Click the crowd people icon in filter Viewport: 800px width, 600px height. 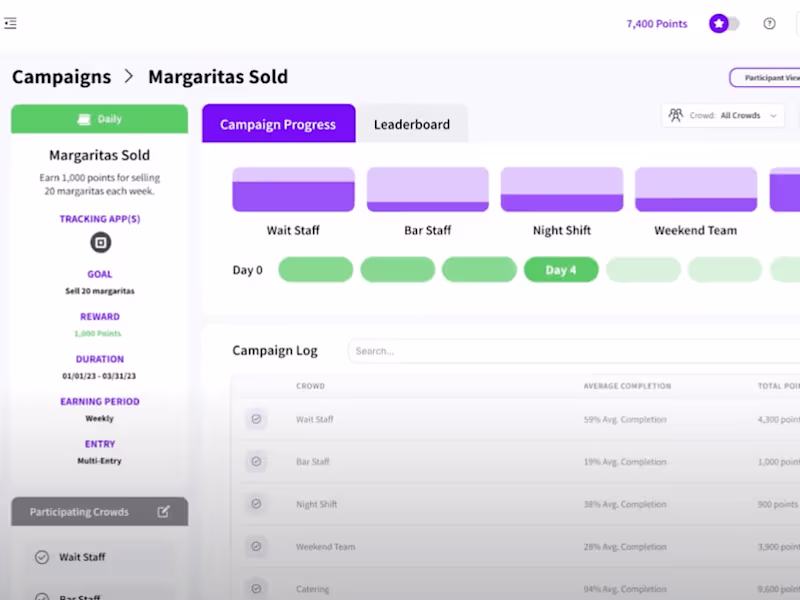pyautogui.click(x=676, y=115)
